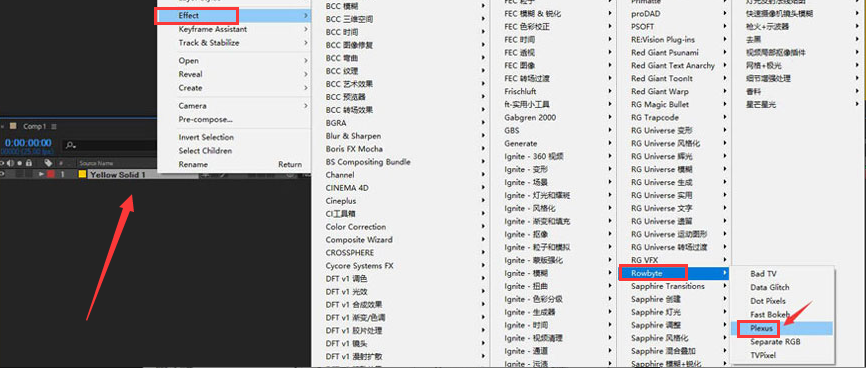Viewport: 866px width, 368px height.
Task: Expand the Red Giant Warp submenu arrow
Action: [724, 92]
